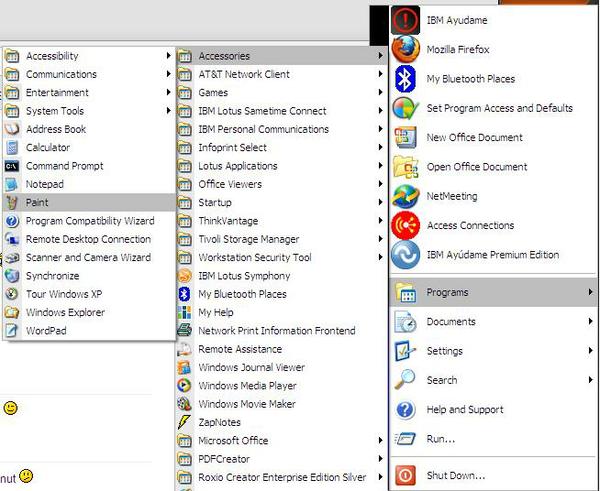The image size is (600, 491).
Task: Click the Help and Support question mark icon
Action: [x=405, y=409]
